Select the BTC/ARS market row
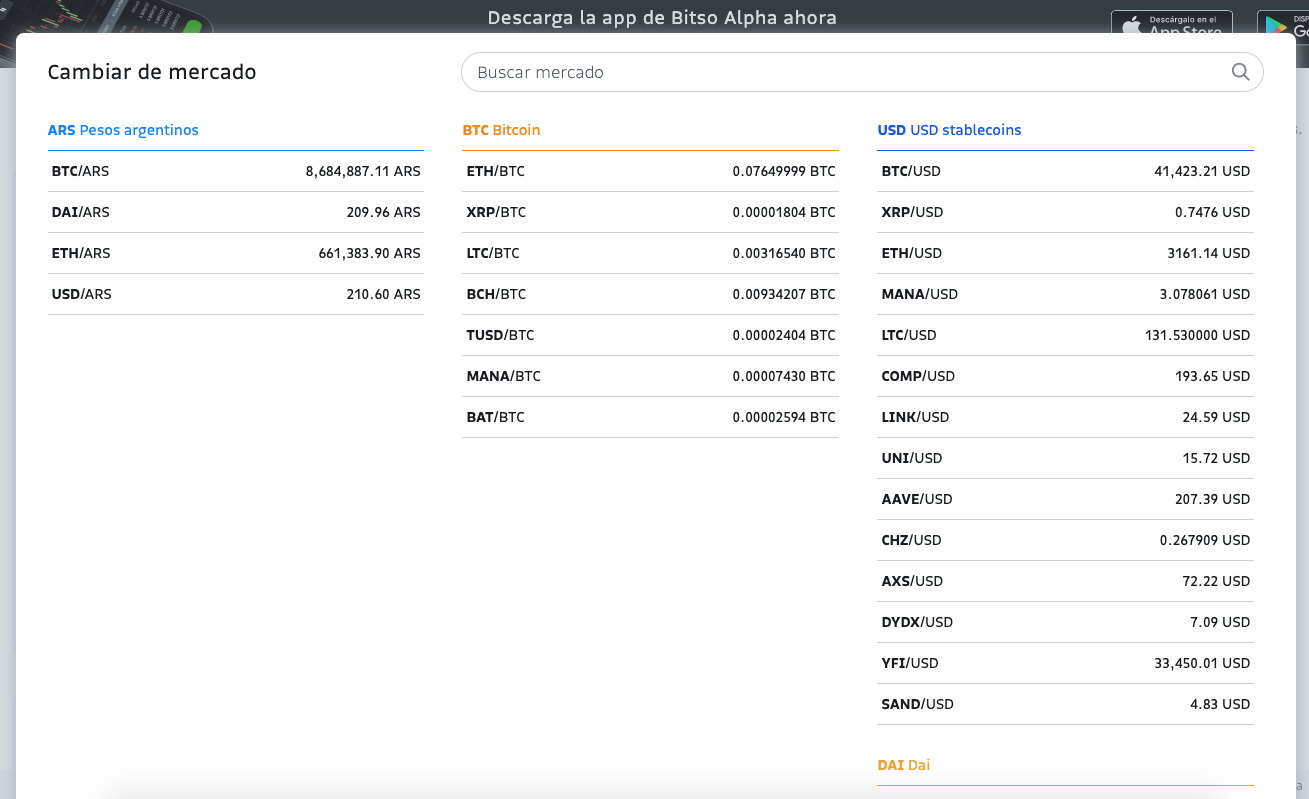 (236, 171)
